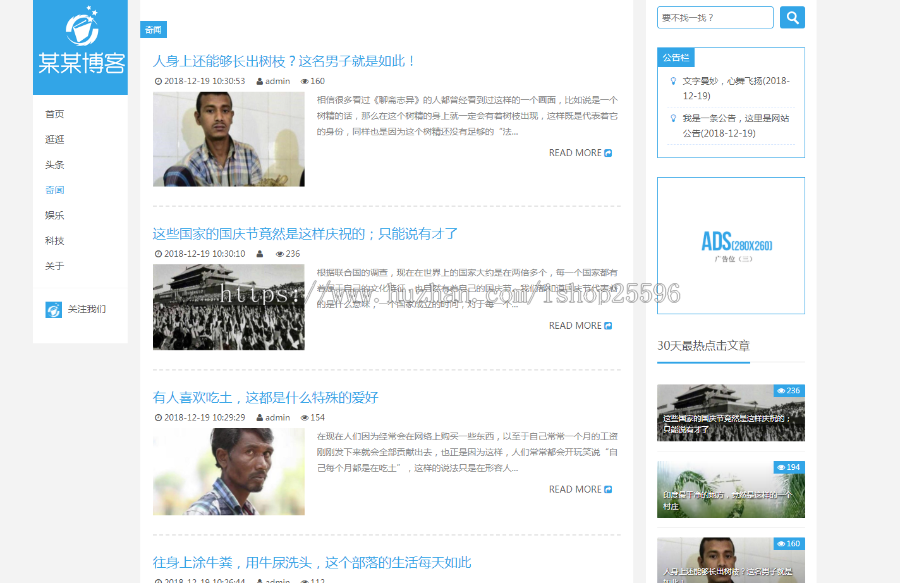Open 首页 in the left menu
This screenshot has width=900, height=583.
55,114
